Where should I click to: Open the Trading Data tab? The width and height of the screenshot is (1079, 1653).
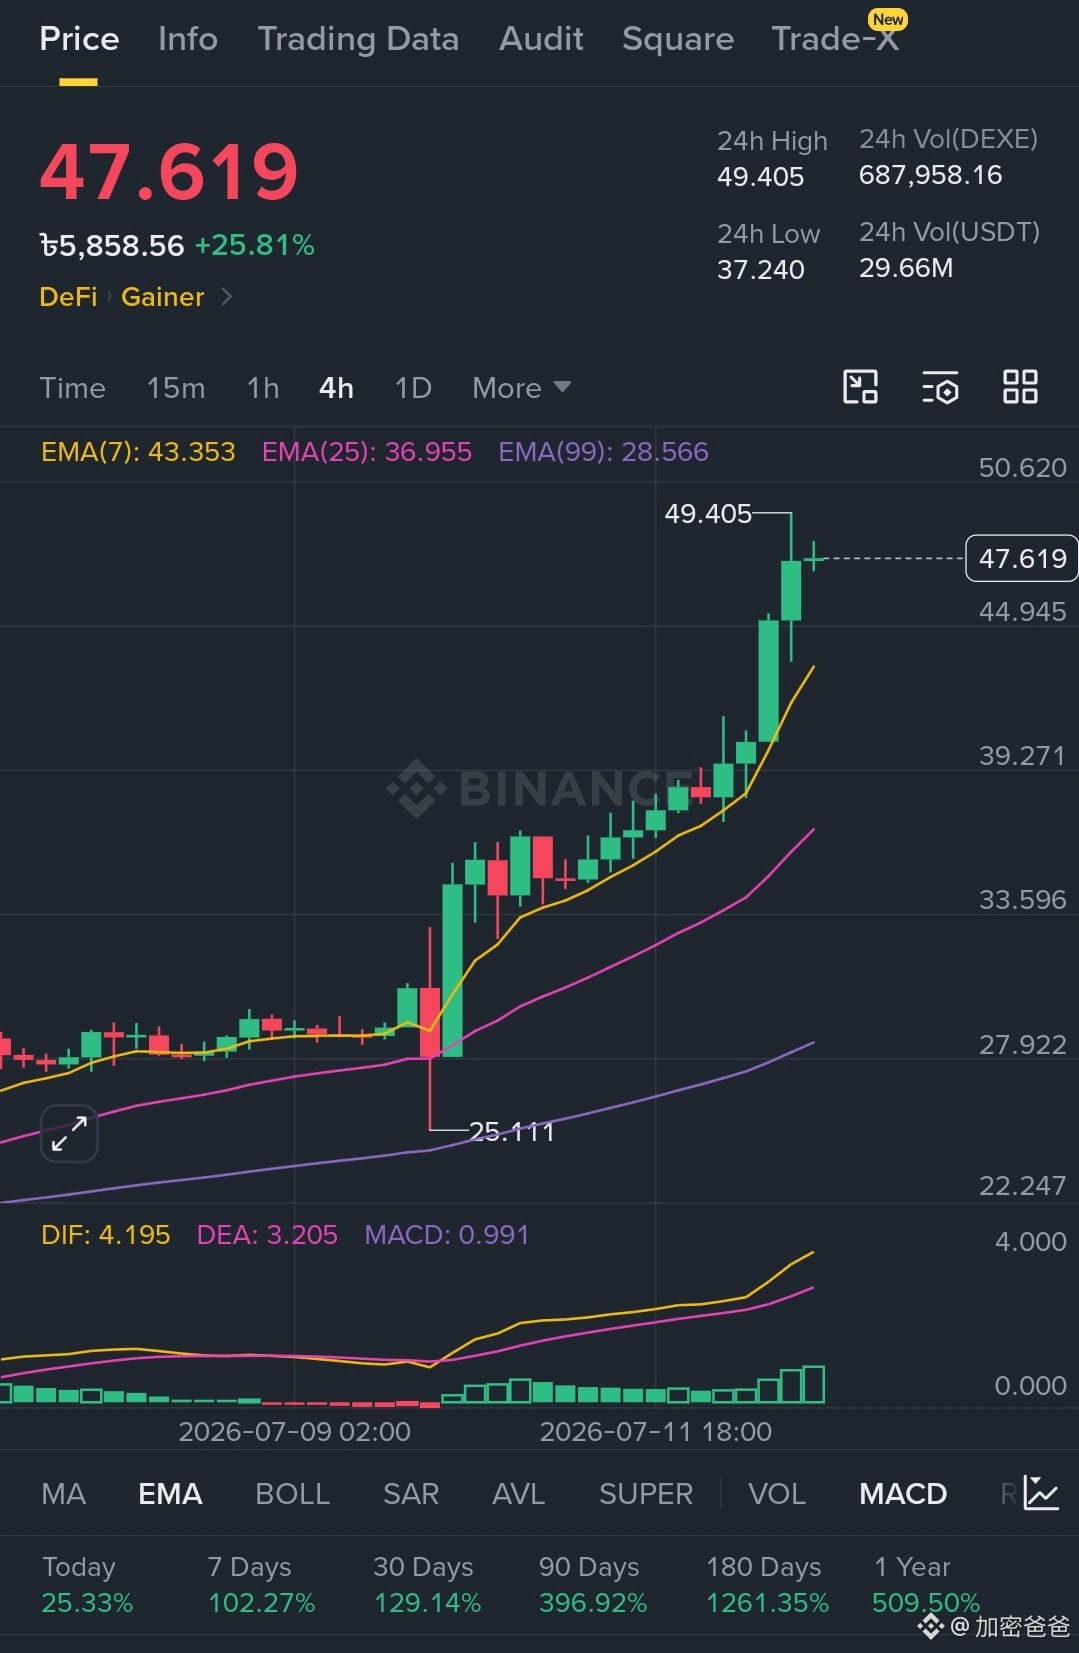(358, 39)
